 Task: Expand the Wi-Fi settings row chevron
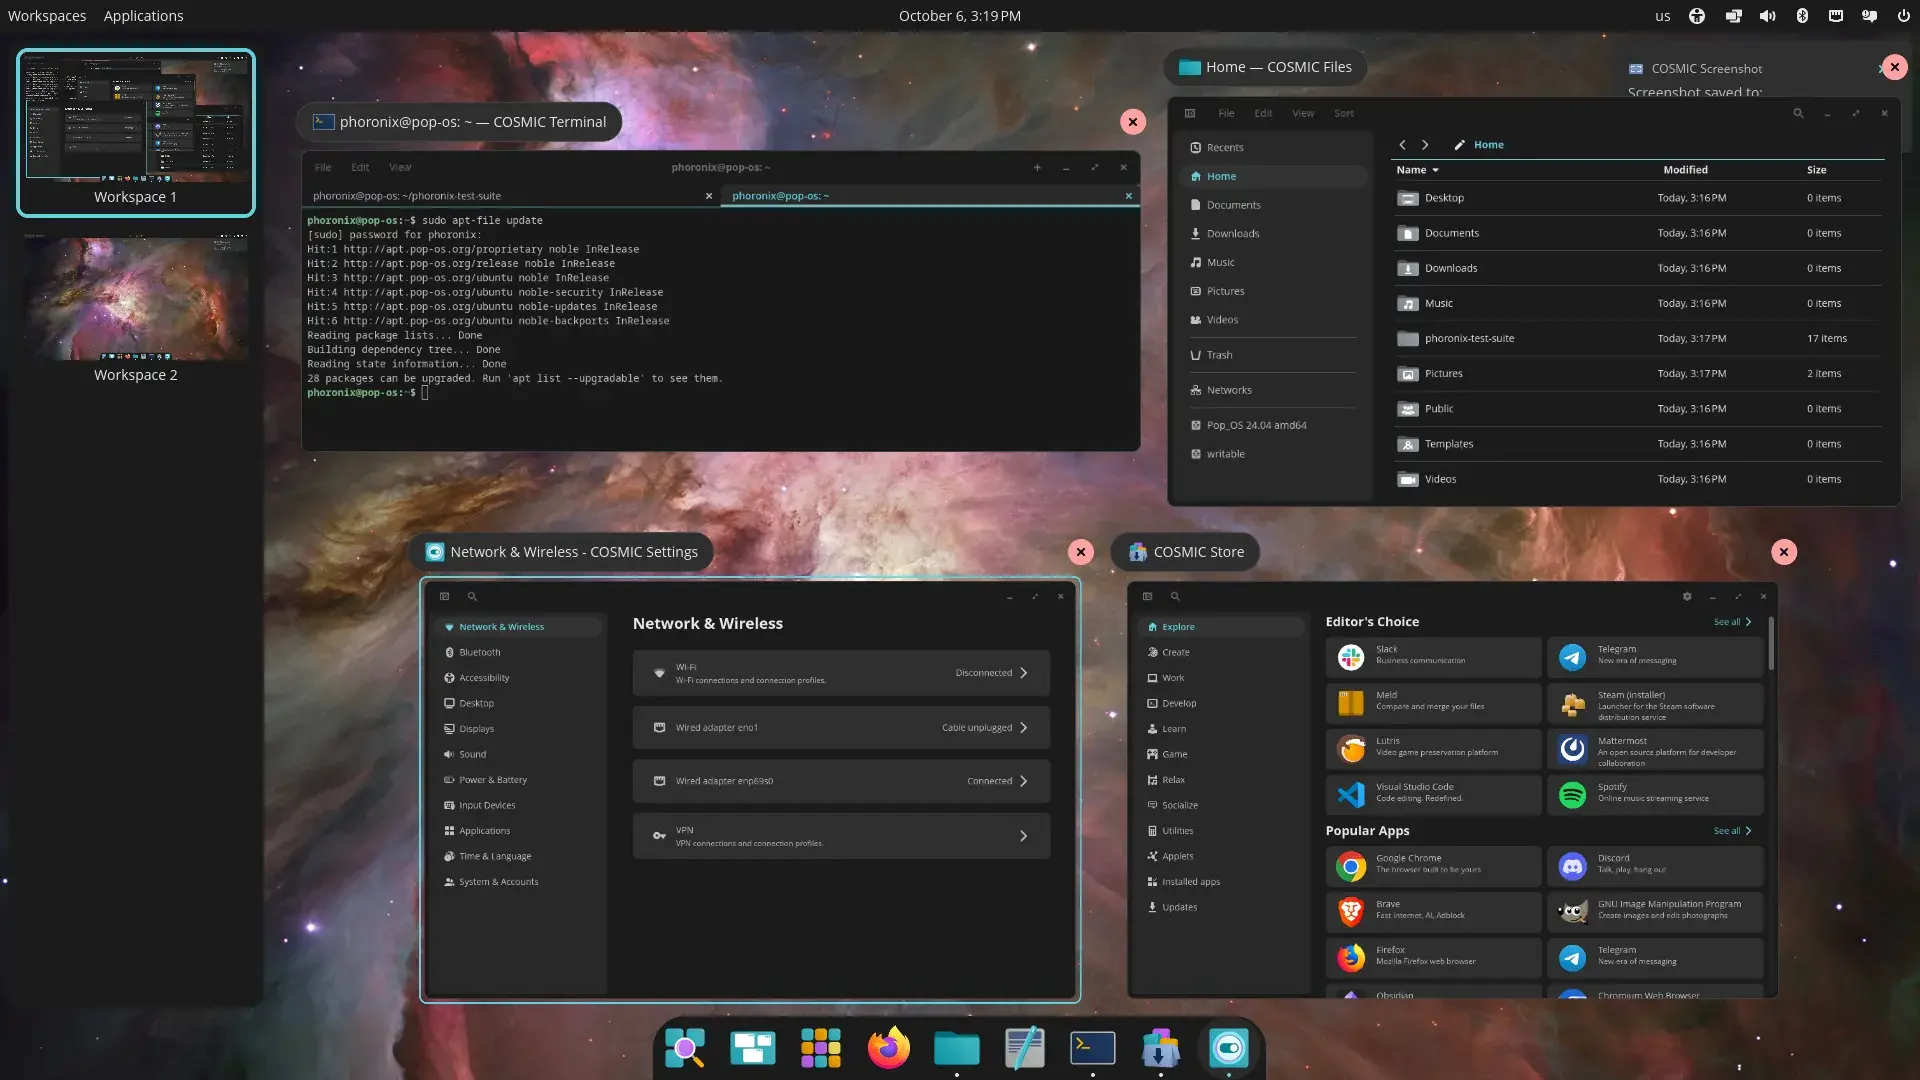1024,673
